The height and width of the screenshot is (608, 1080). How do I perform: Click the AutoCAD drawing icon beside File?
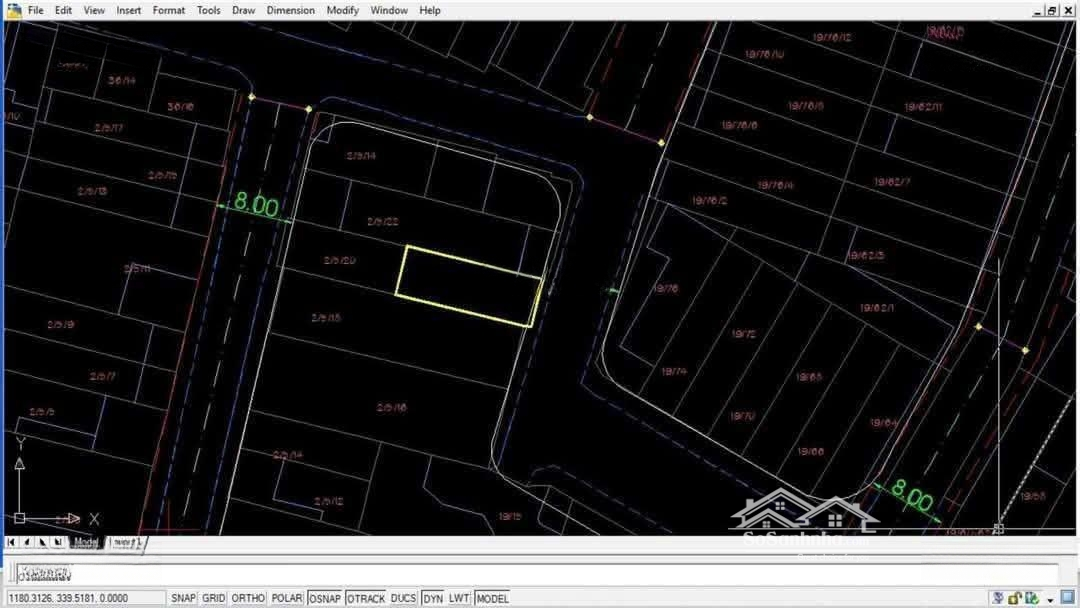click(x=13, y=10)
